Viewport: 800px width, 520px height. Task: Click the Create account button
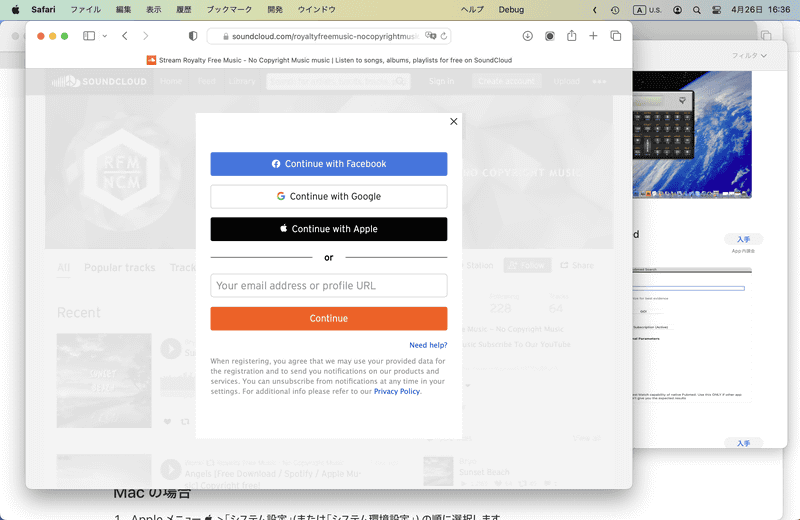[506, 81]
